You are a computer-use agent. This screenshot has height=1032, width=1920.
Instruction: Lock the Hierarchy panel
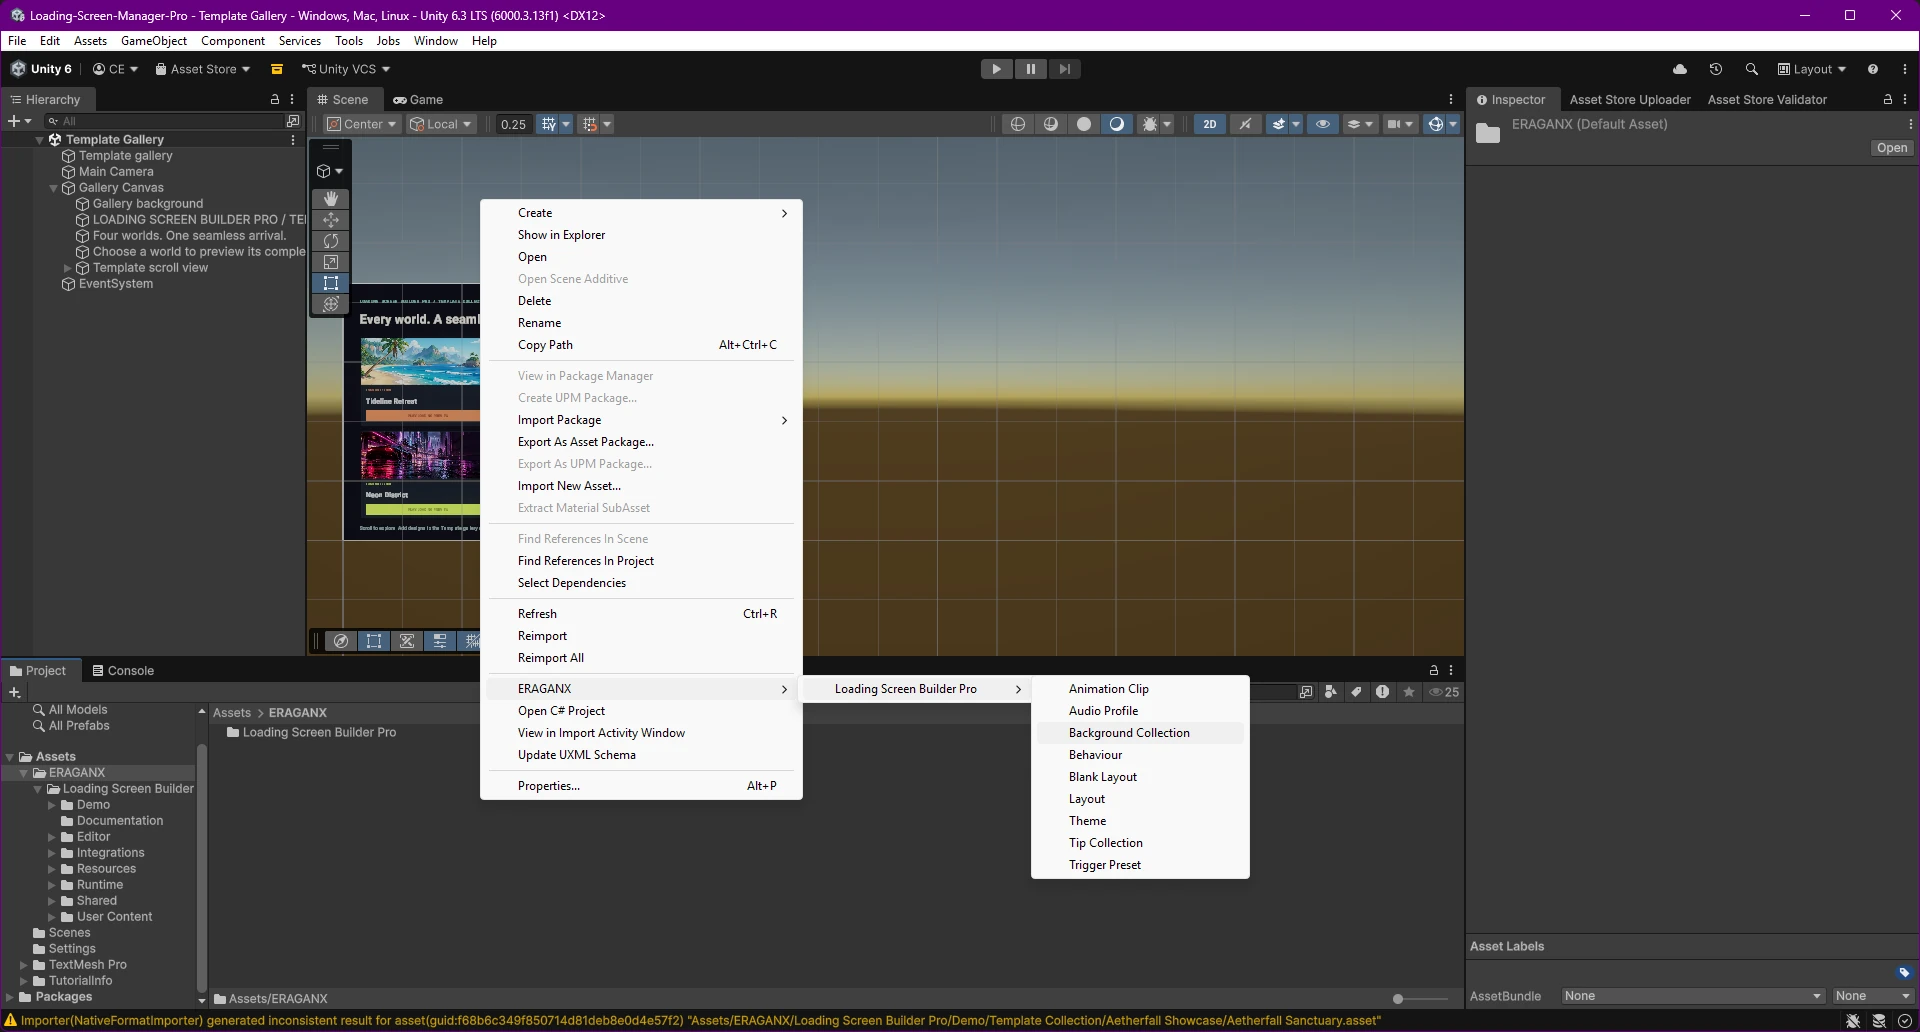pos(275,99)
